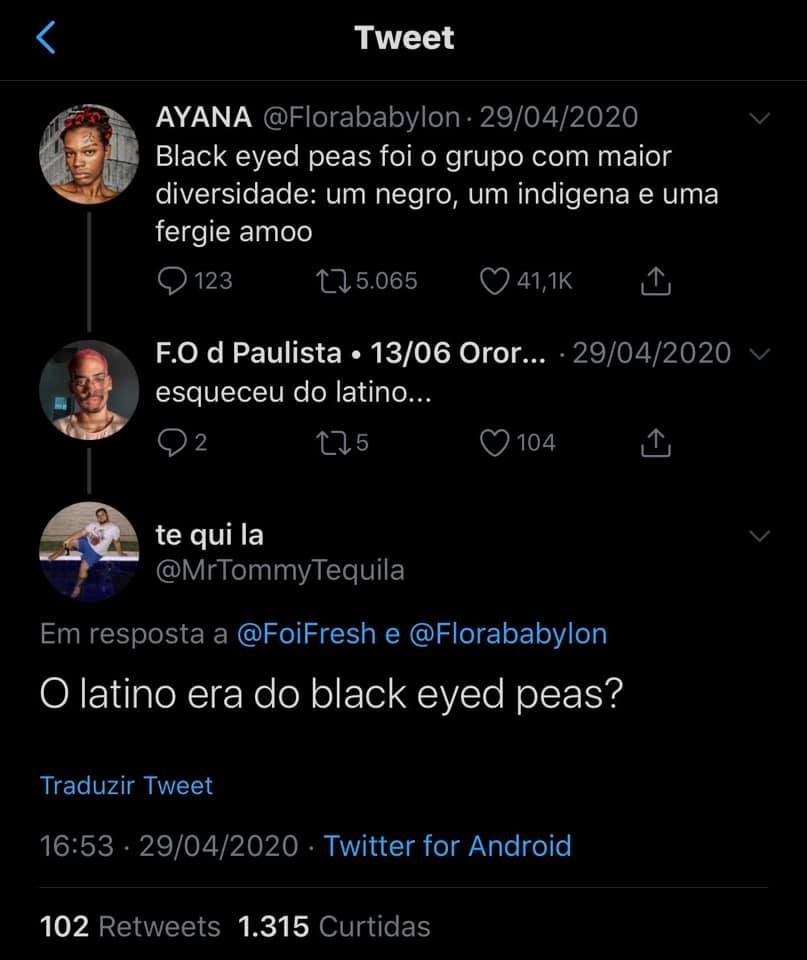View F.O d Paulista's avatar
The height and width of the screenshot is (960, 807).
tap(88, 390)
